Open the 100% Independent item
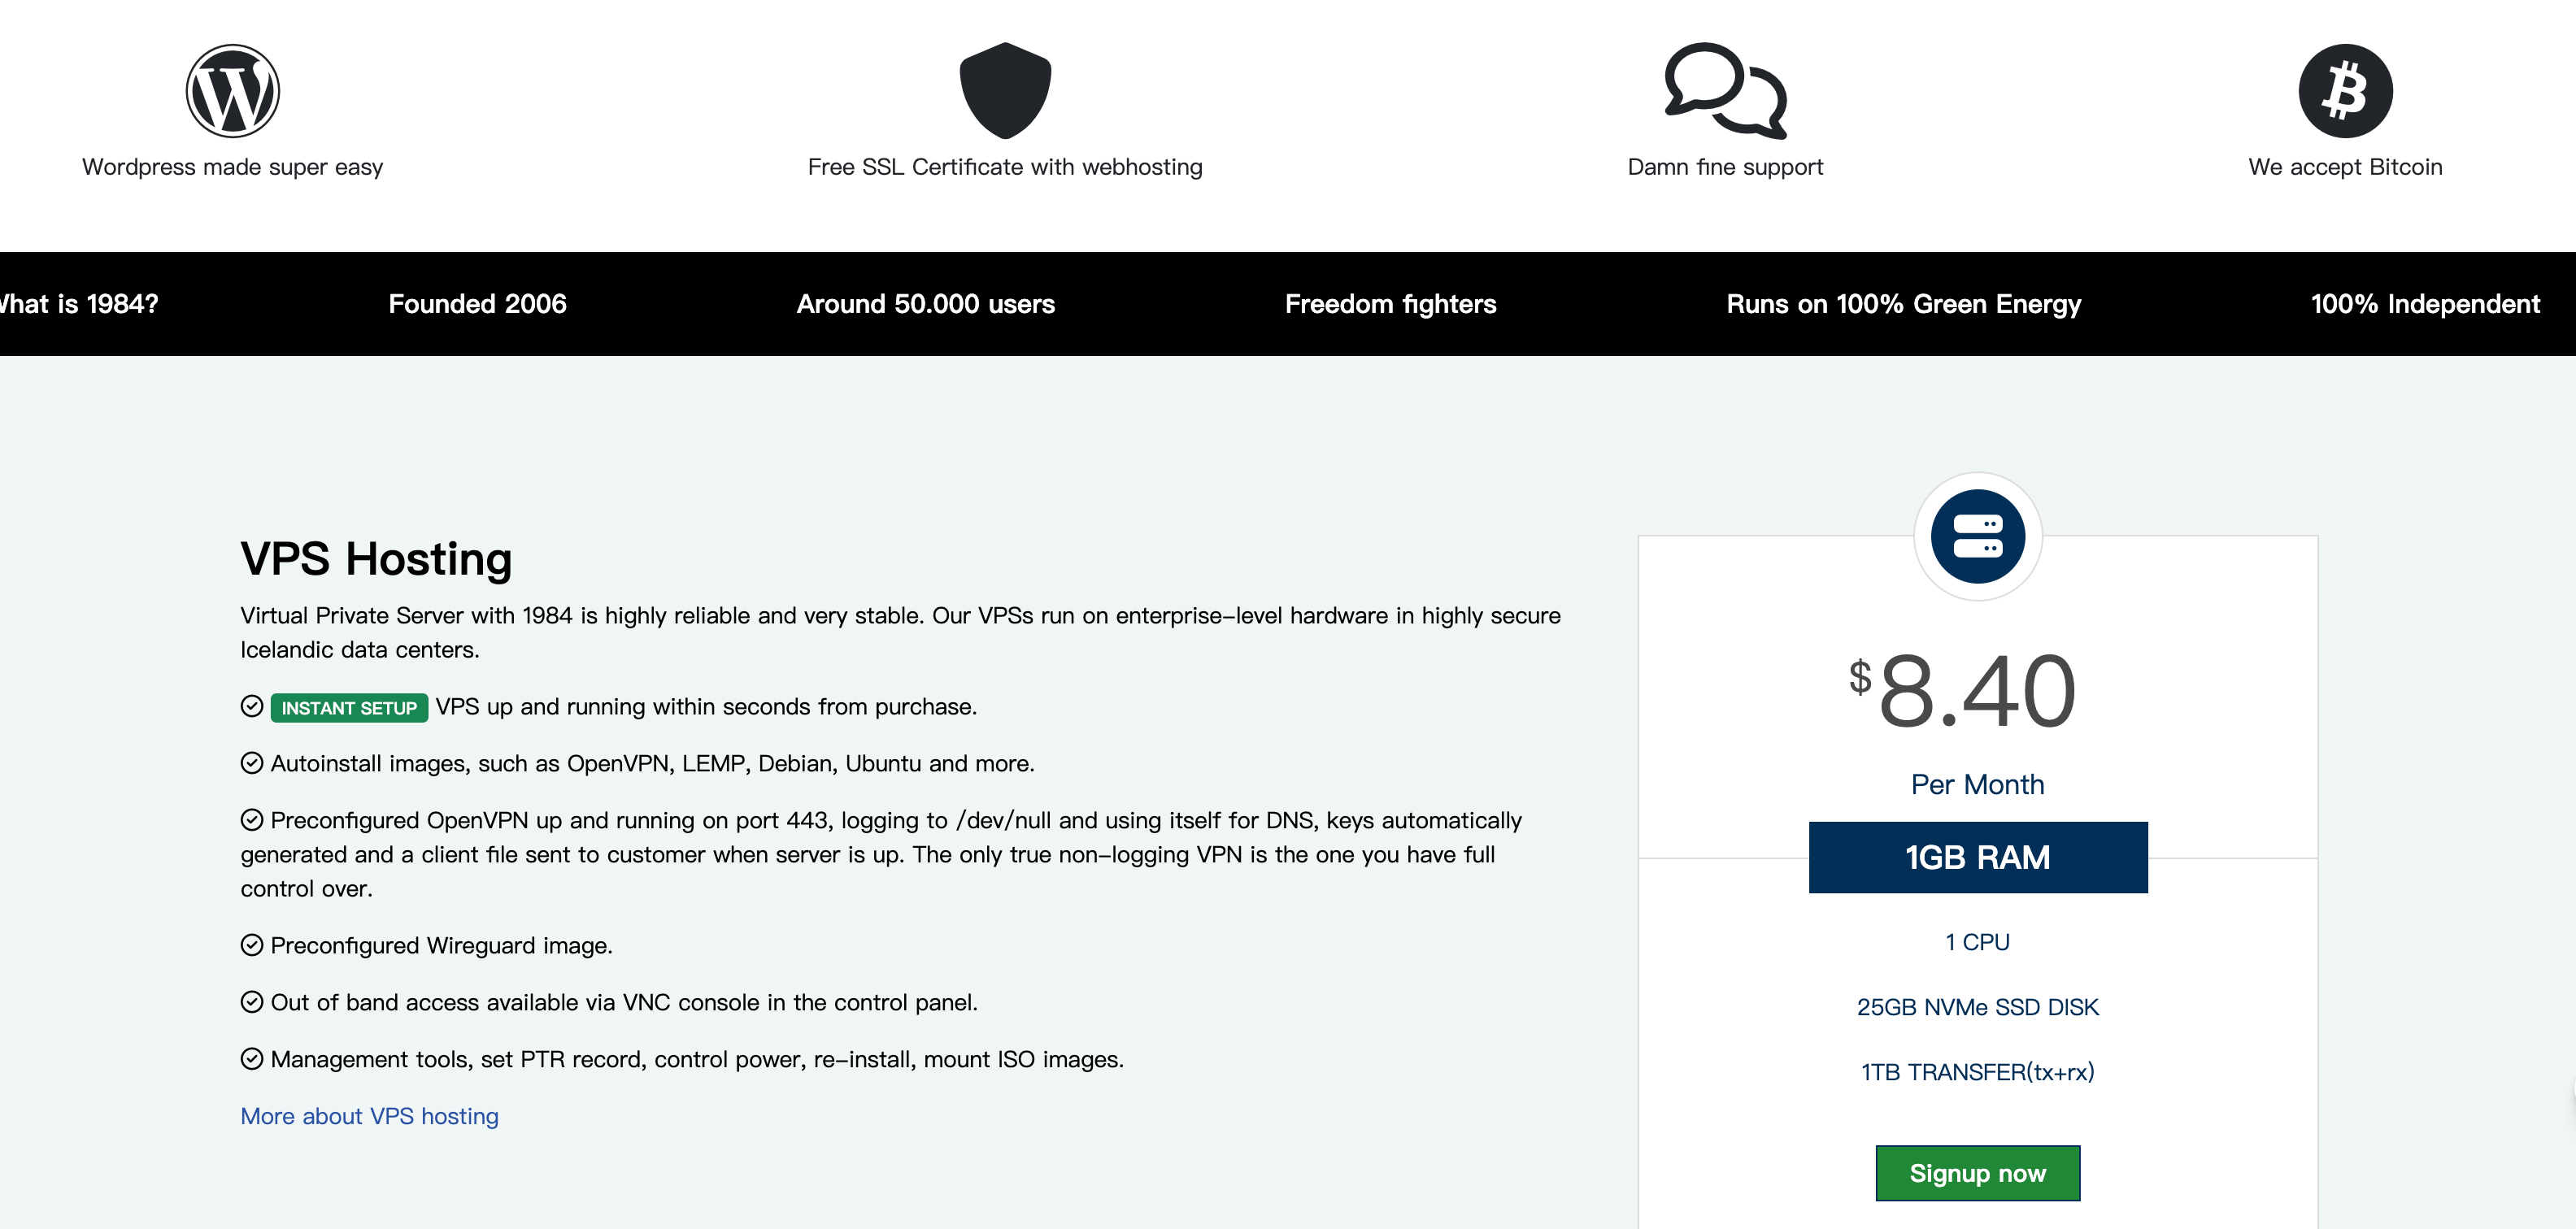 pyautogui.click(x=2425, y=304)
